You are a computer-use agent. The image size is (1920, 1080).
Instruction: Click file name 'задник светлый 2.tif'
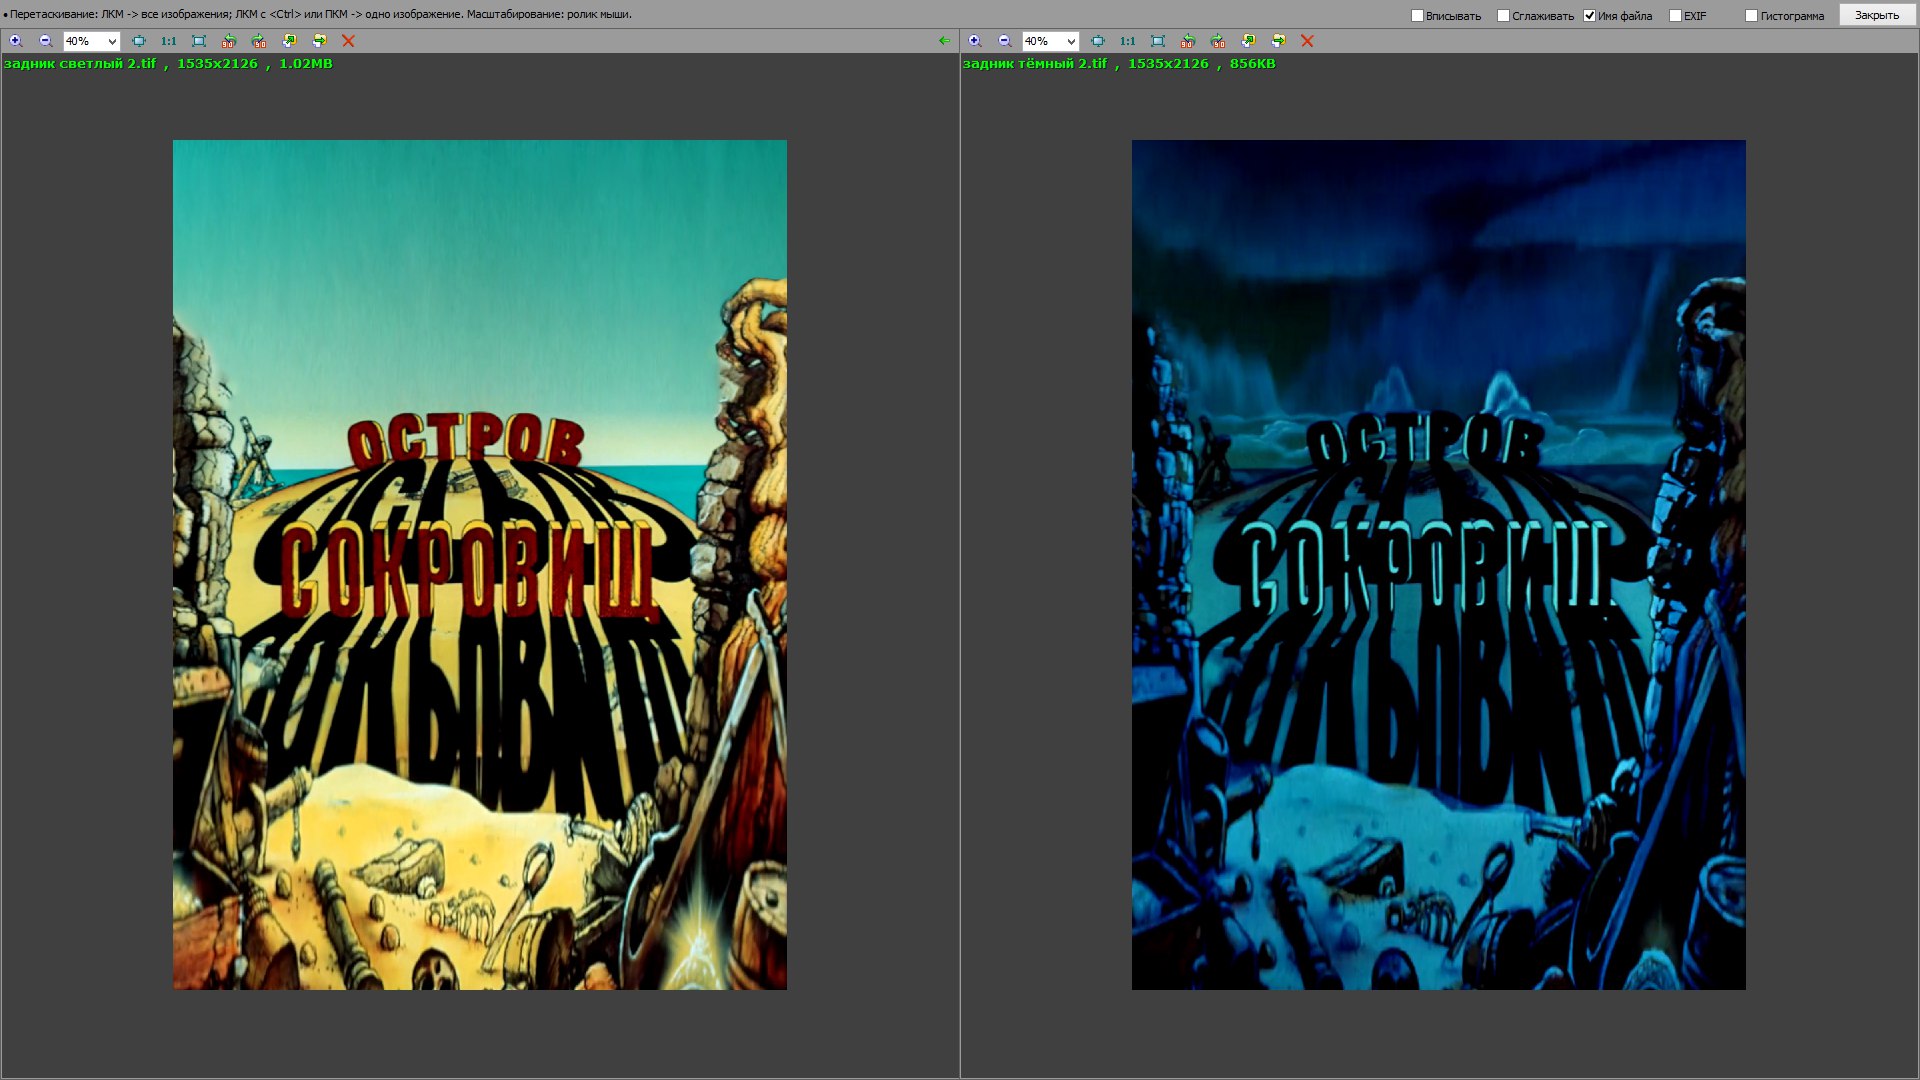point(80,63)
